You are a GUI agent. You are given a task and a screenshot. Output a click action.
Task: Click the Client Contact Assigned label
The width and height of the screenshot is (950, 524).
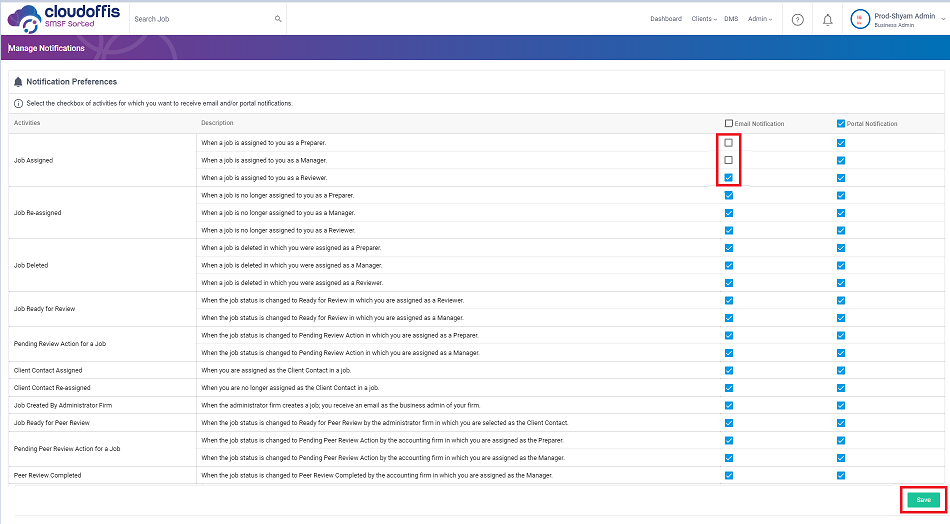(48, 371)
